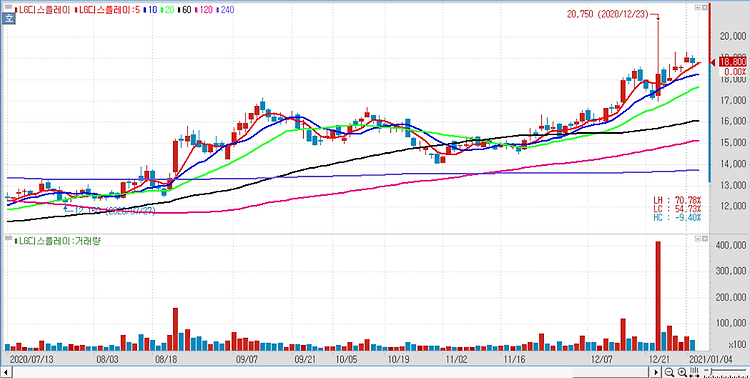Click horizontal scrollbar left arrow
750x378 pixels.
click(x=7, y=372)
